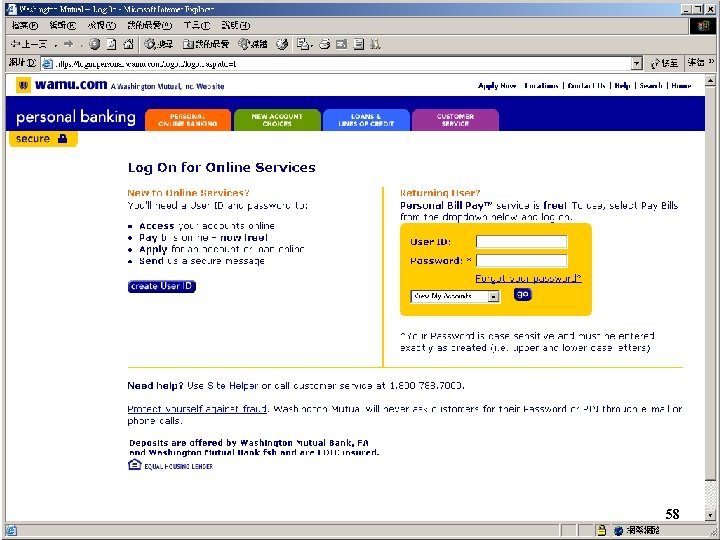Screen dimensions: 720x540
Task: Click the blue go button
Action: point(523,294)
